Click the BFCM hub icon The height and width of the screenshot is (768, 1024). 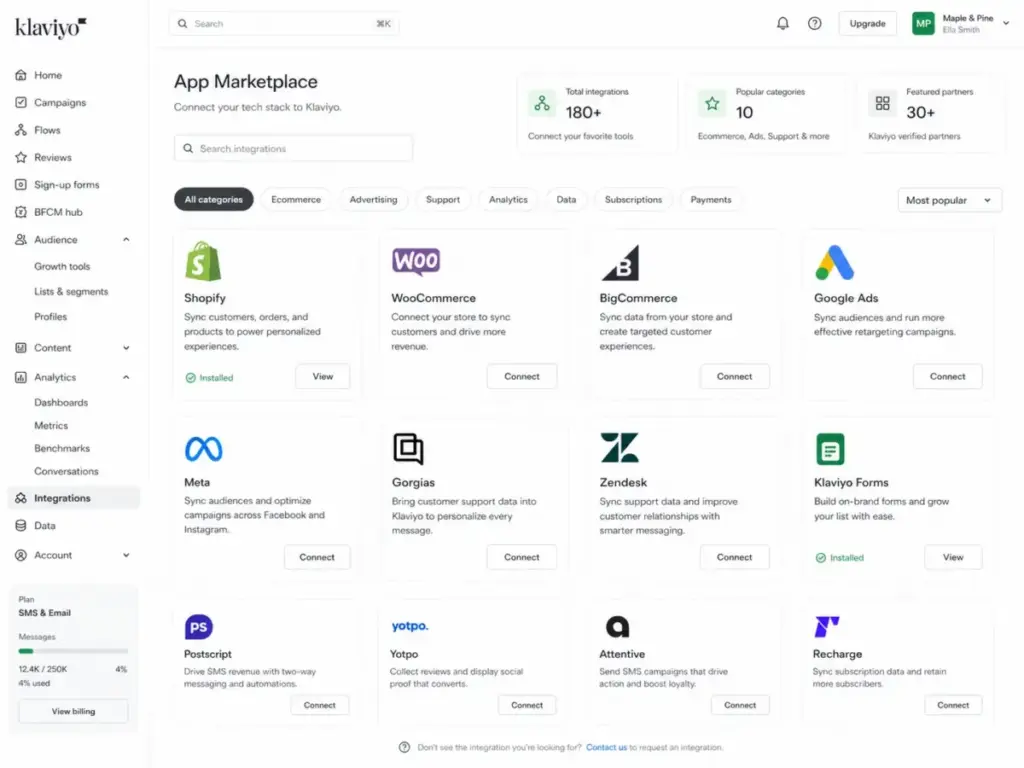(21, 212)
